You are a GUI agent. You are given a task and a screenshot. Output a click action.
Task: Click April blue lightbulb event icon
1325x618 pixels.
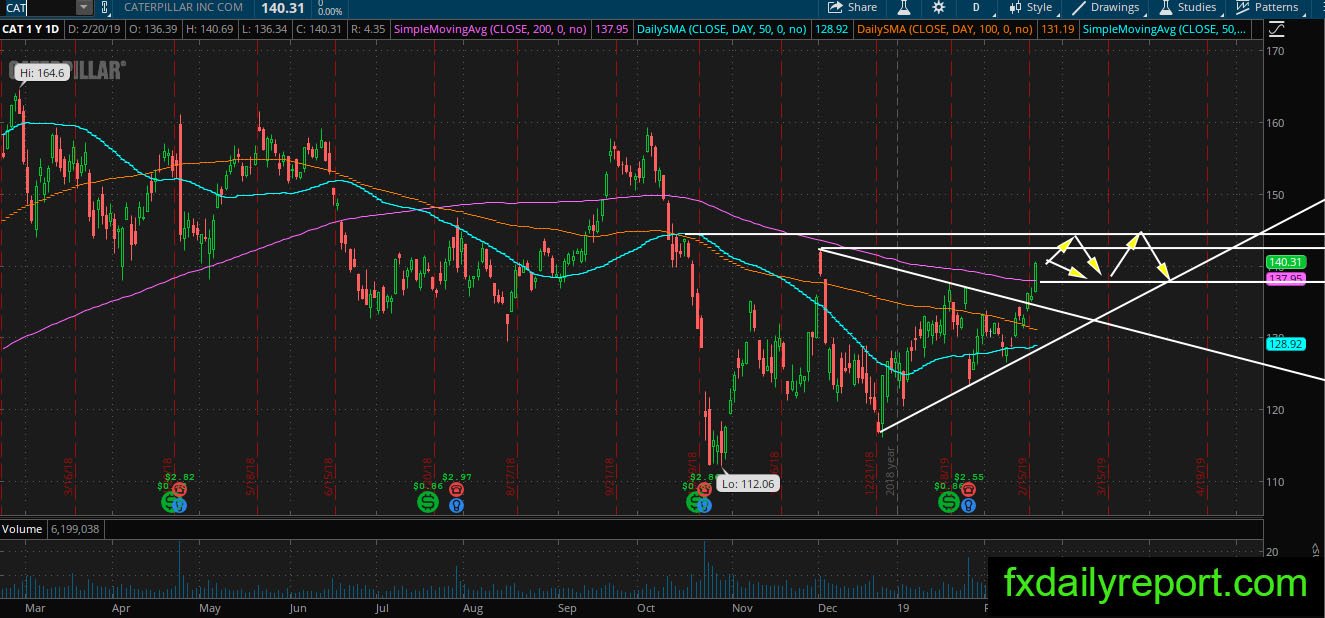pos(180,506)
